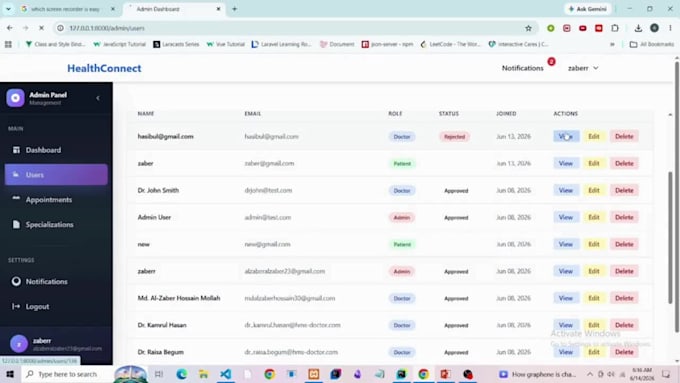View the hasibul@gmail.com user
The image size is (680, 383).
(x=566, y=137)
